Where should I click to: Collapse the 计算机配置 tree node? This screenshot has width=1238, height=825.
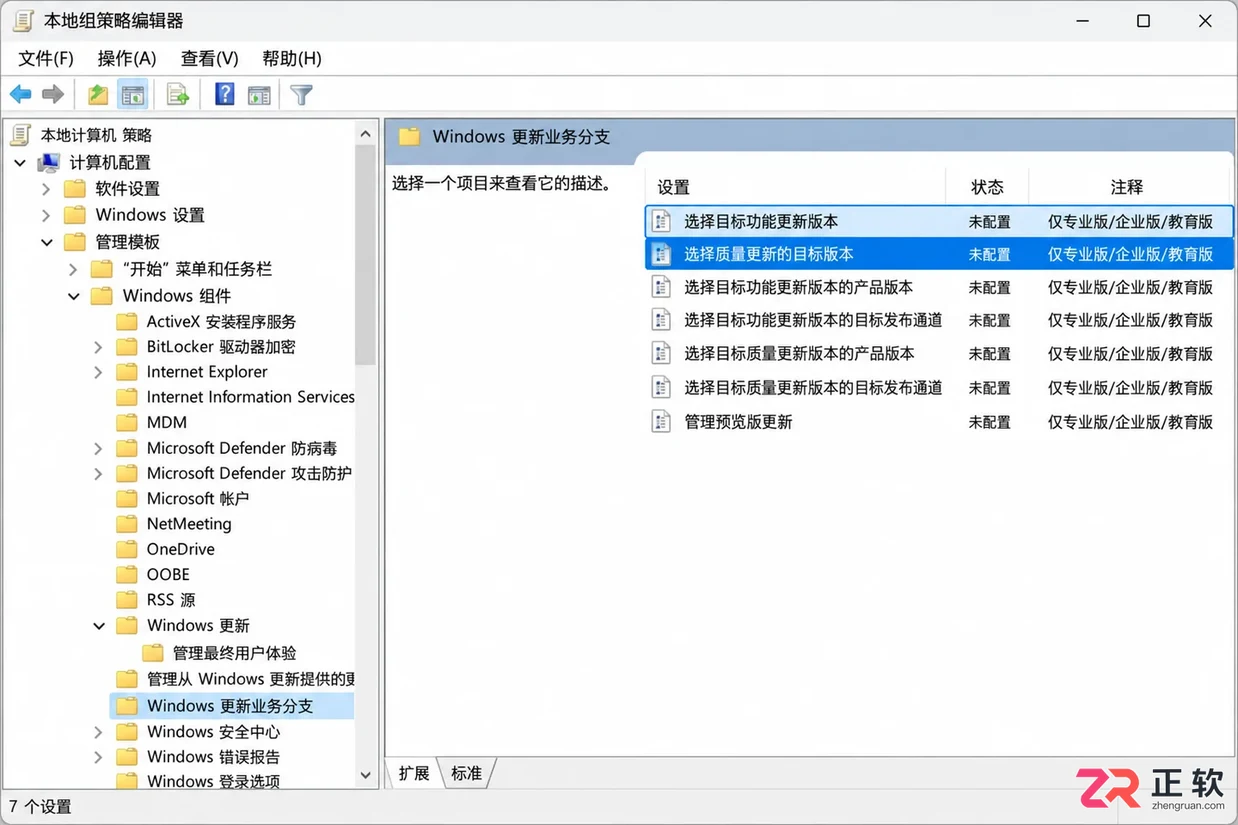[20, 162]
